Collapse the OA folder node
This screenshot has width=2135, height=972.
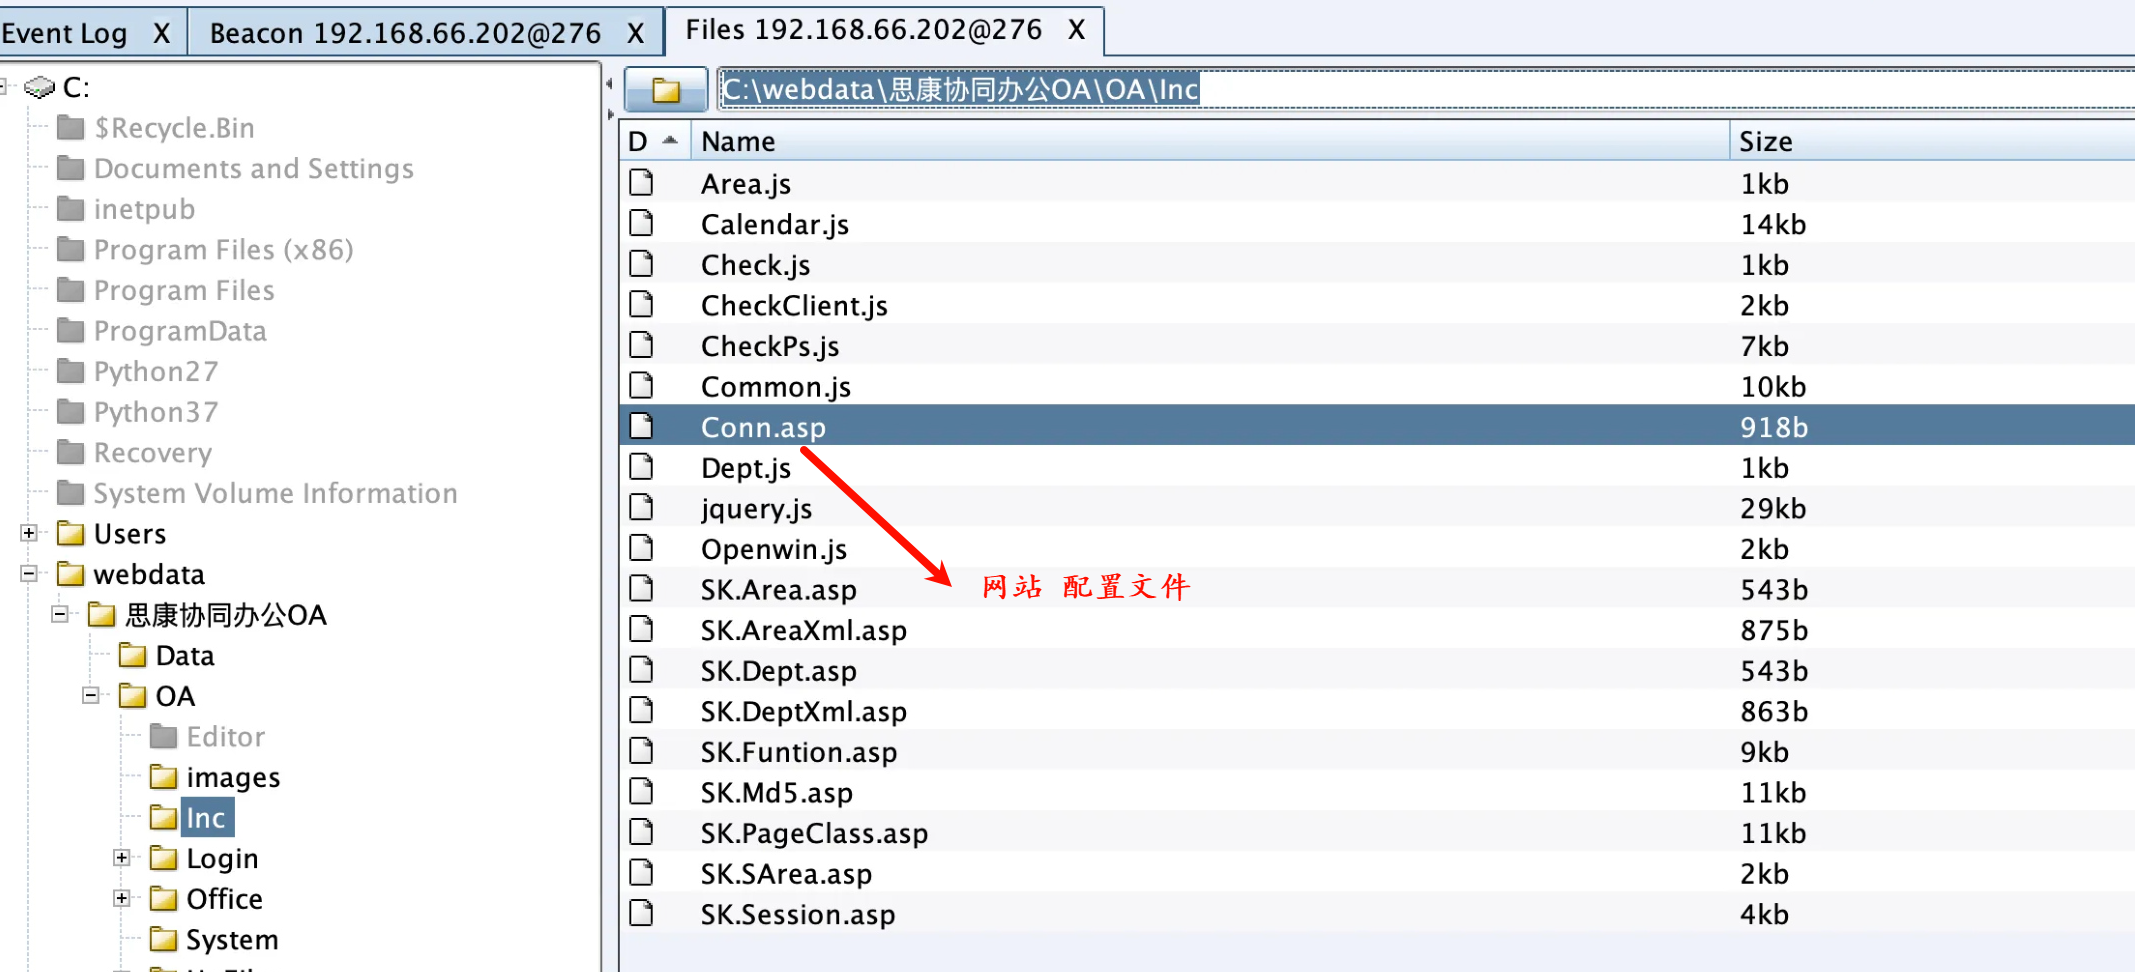(91, 695)
